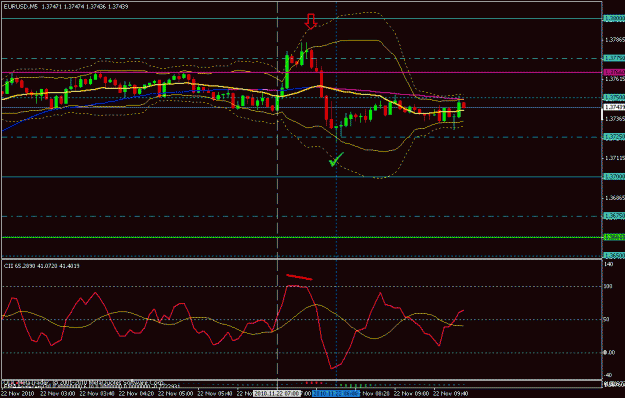Click the 22 Nov 03:00 time label
Screen dimensions: 625x398
[57, 394]
